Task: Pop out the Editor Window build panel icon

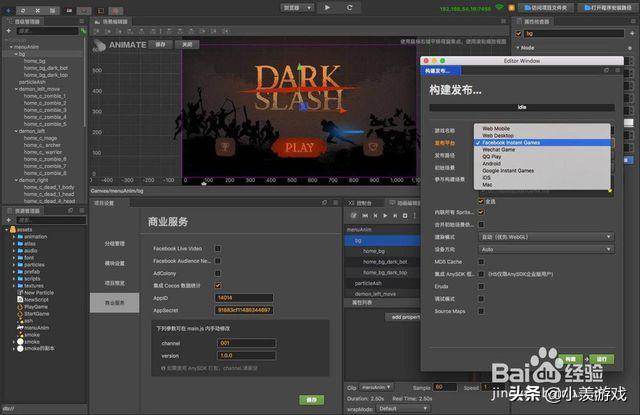Action: (606, 71)
